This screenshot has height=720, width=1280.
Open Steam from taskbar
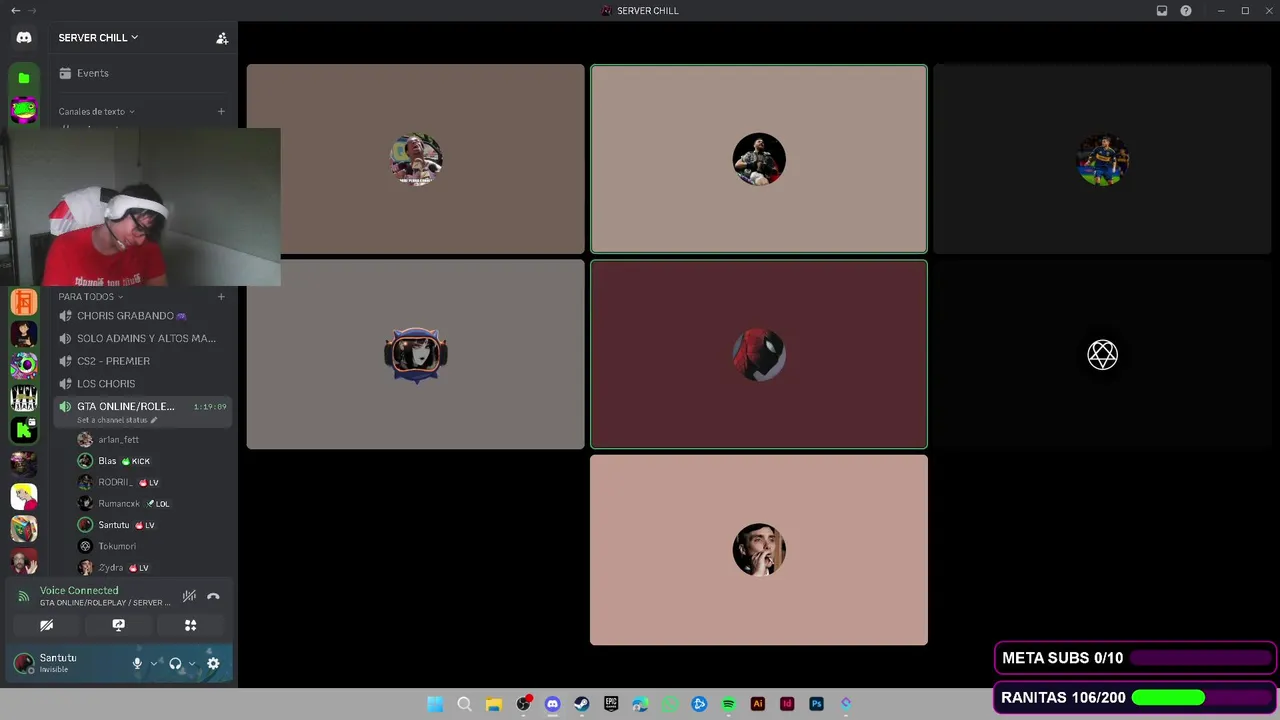coord(581,704)
